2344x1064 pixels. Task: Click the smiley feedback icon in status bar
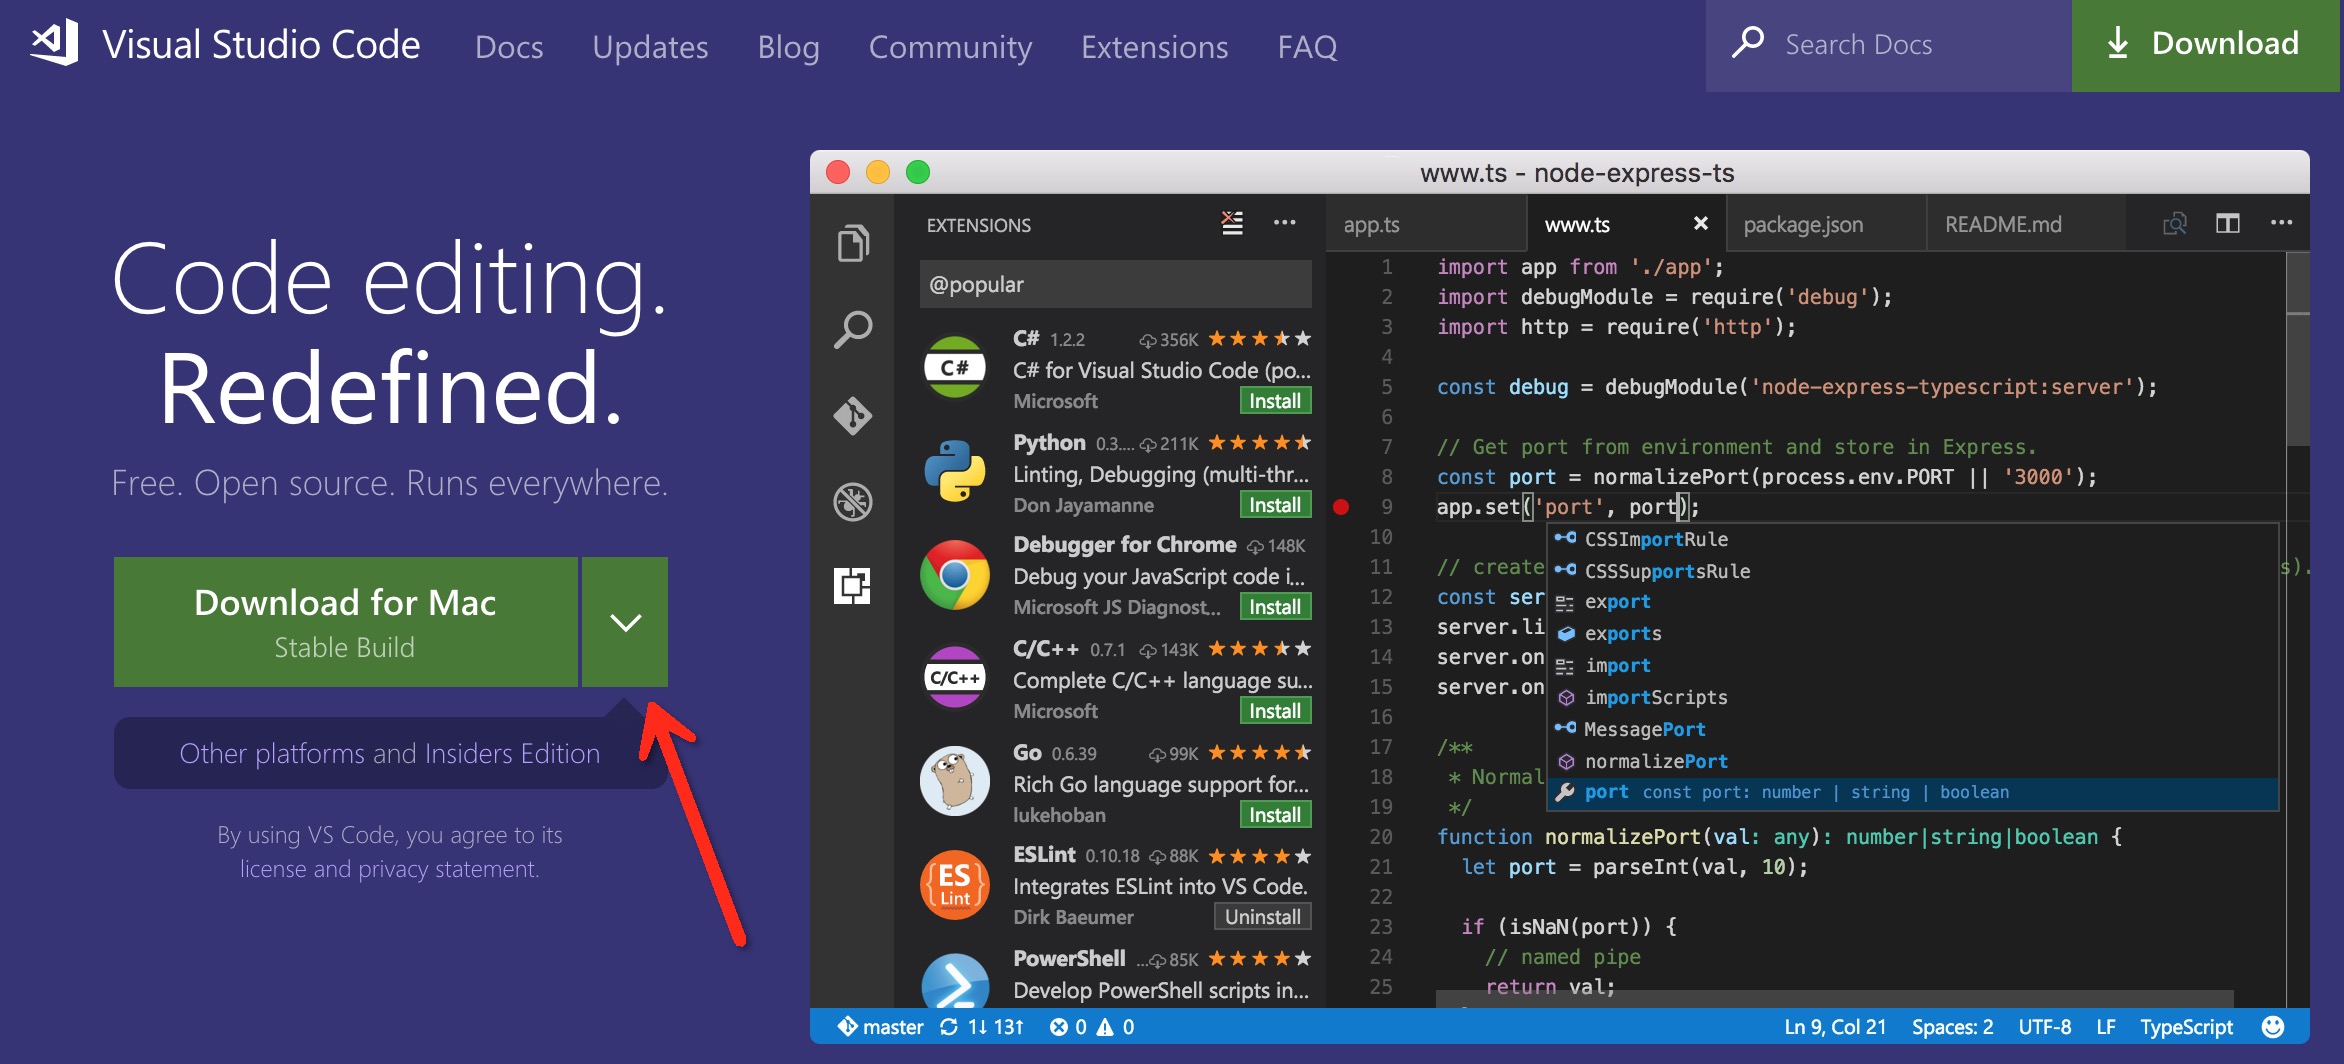point(2273,1027)
